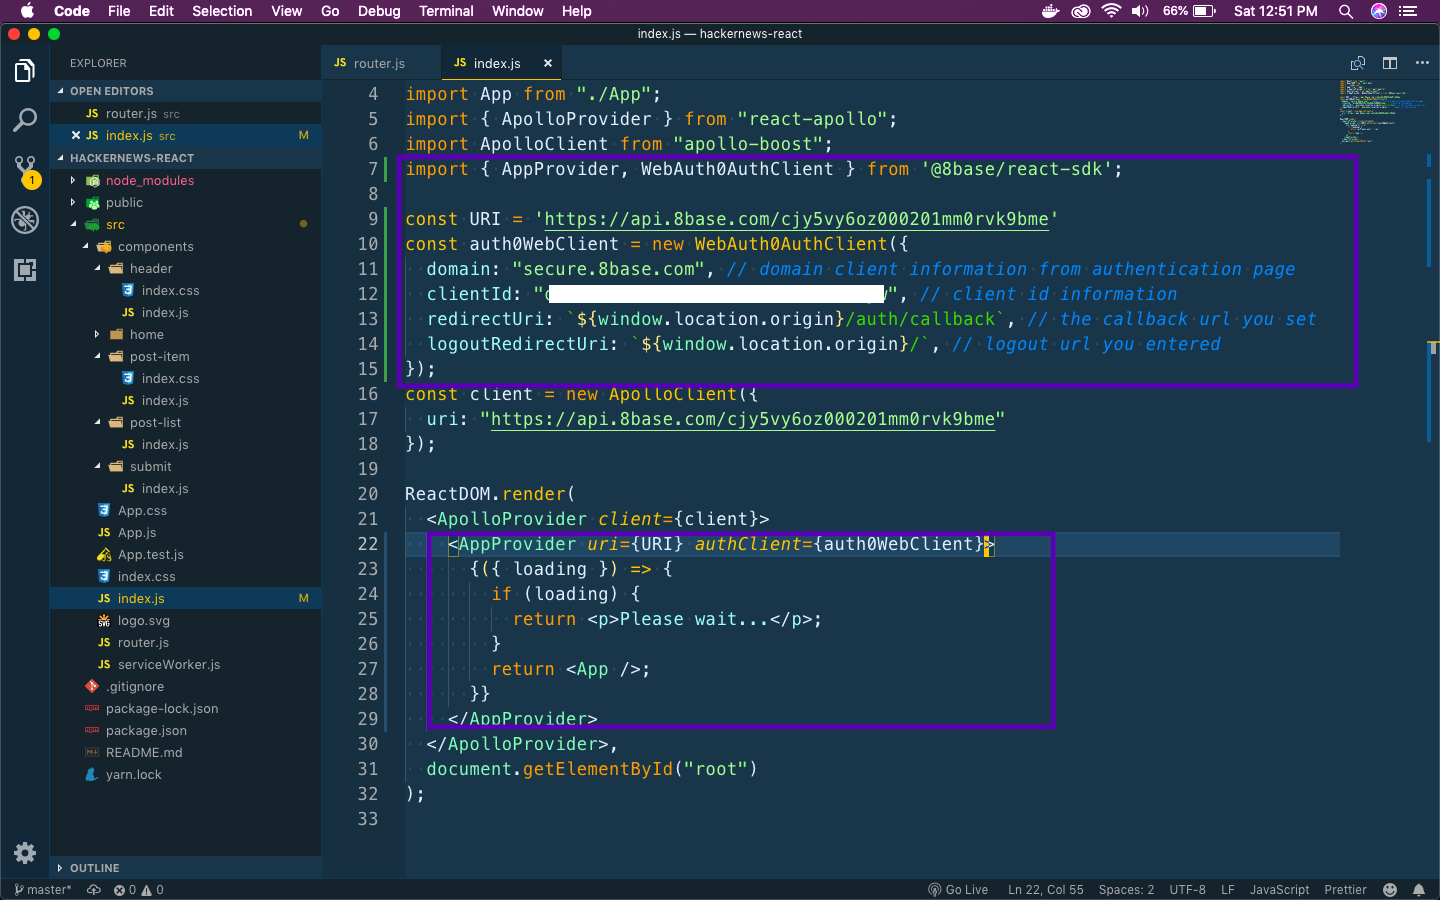Click the feedback smiley in status bar
Screen dimensions: 1440x900
pyautogui.click(x=1389, y=890)
